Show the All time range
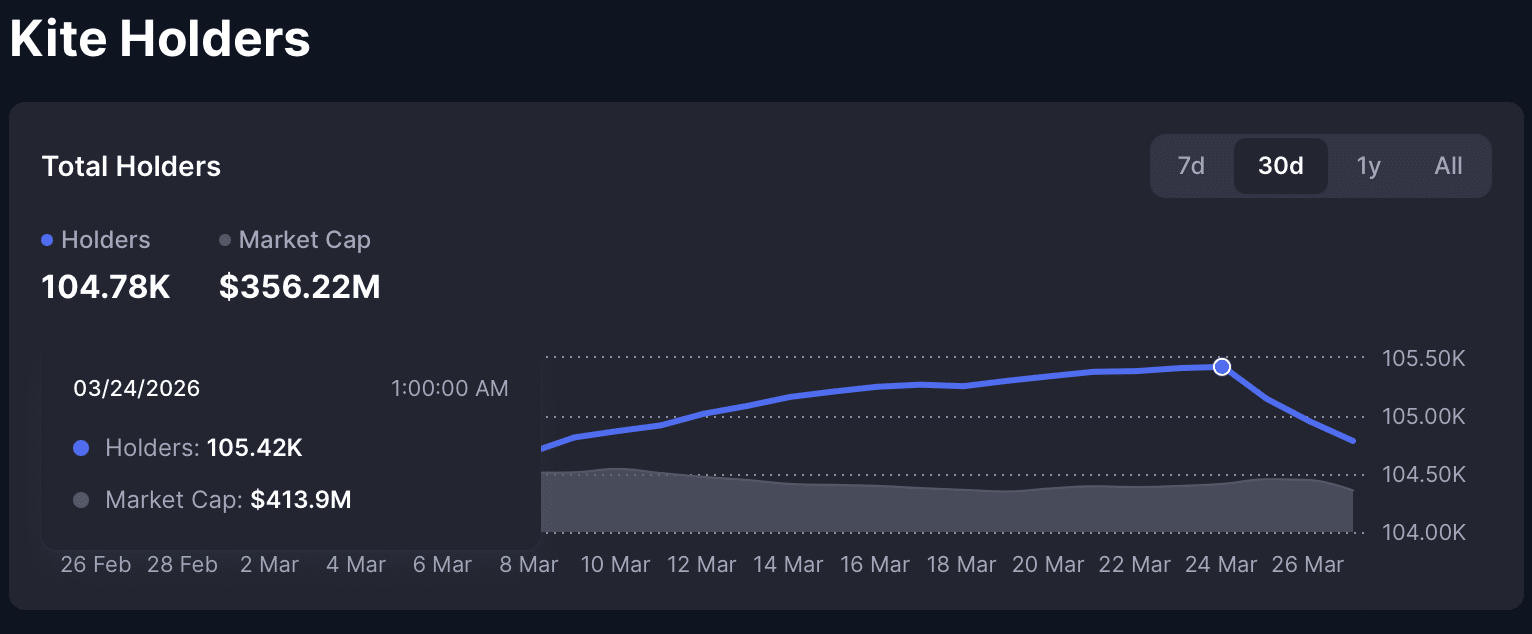This screenshot has width=1532, height=634. click(1448, 166)
